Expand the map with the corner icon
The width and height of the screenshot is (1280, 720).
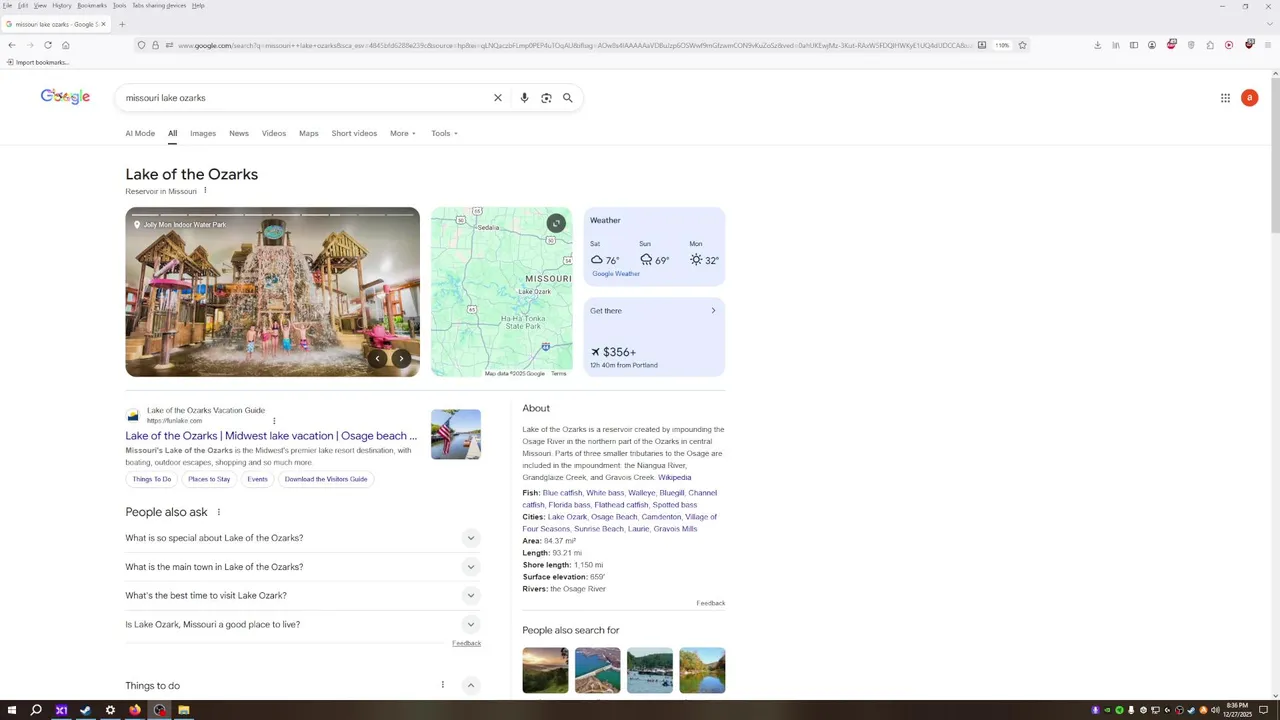pos(556,223)
